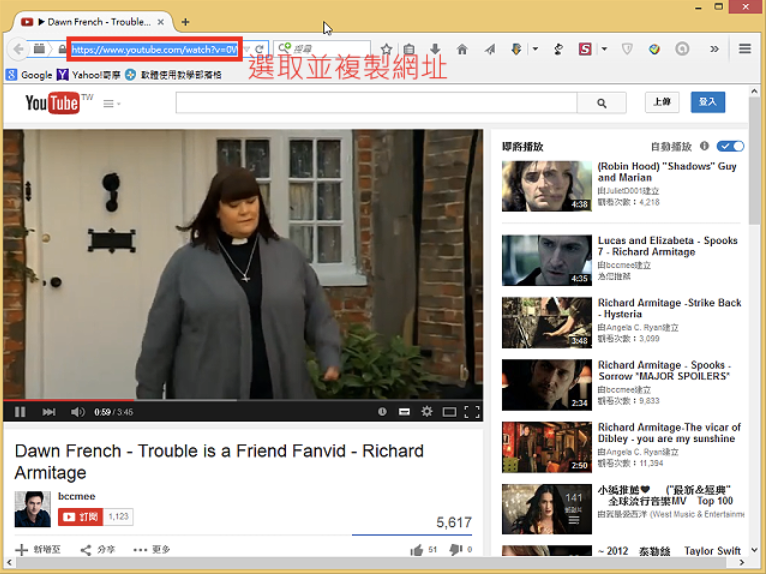Click the autoplay info icon

point(704,146)
